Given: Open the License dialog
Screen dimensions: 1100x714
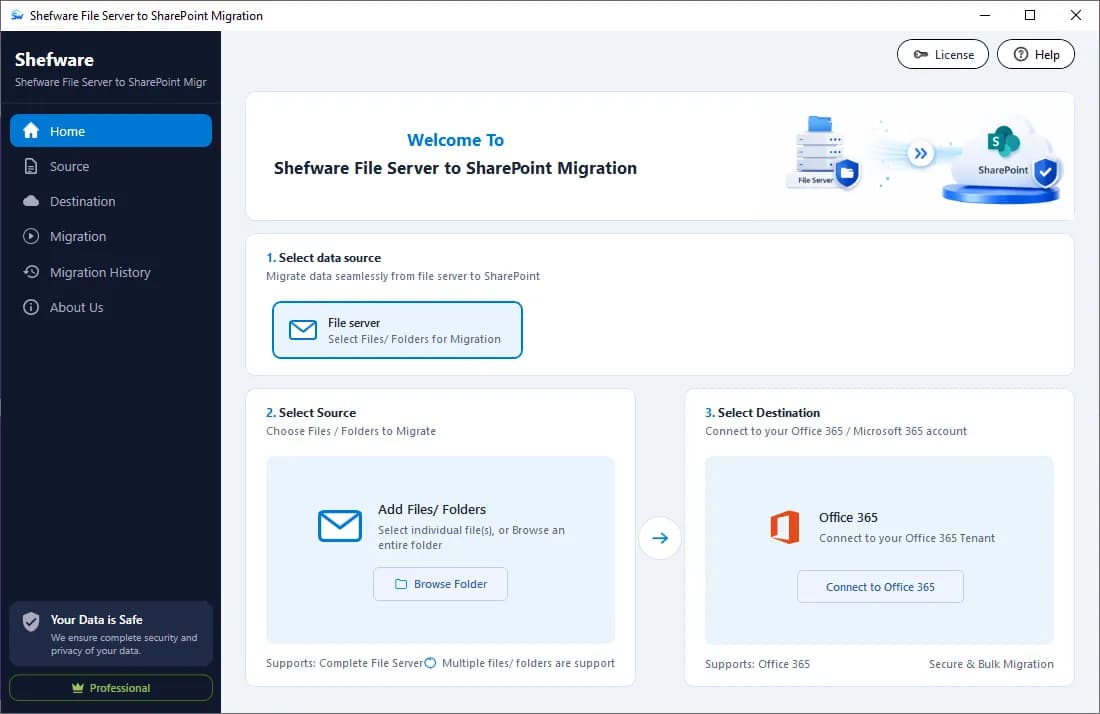Looking at the screenshot, I should pyautogui.click(x=942, y=54).
